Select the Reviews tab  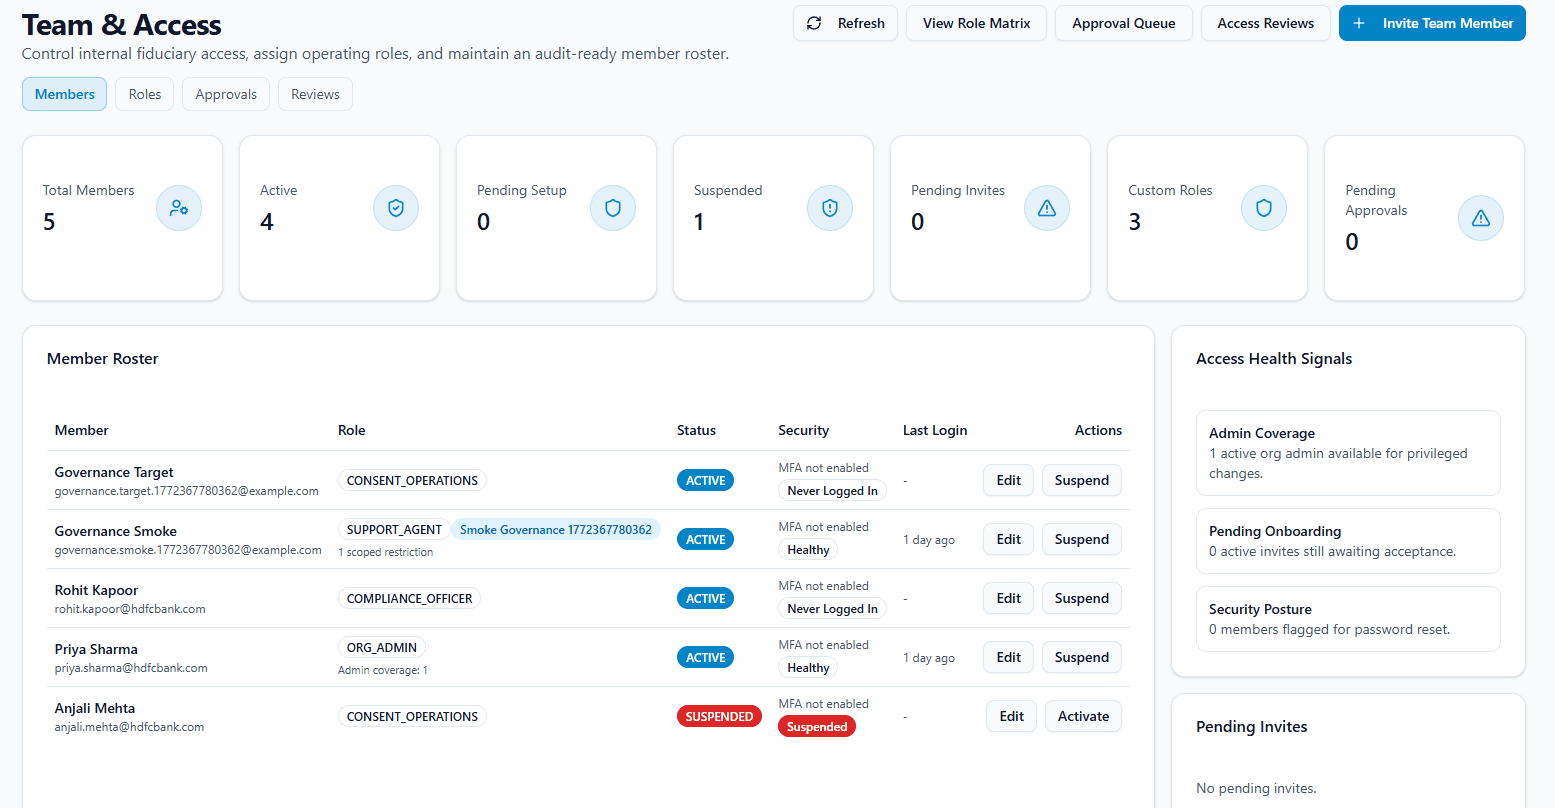(x=315, y=93)
